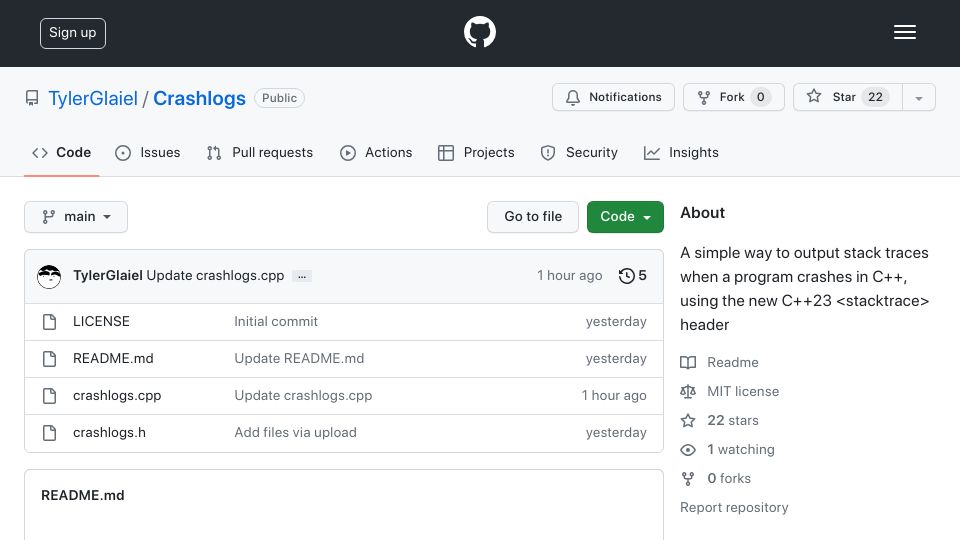Open the hamburger navigation menu
Image resolution: width=960 pixels, height=540 pixels.
904,32
